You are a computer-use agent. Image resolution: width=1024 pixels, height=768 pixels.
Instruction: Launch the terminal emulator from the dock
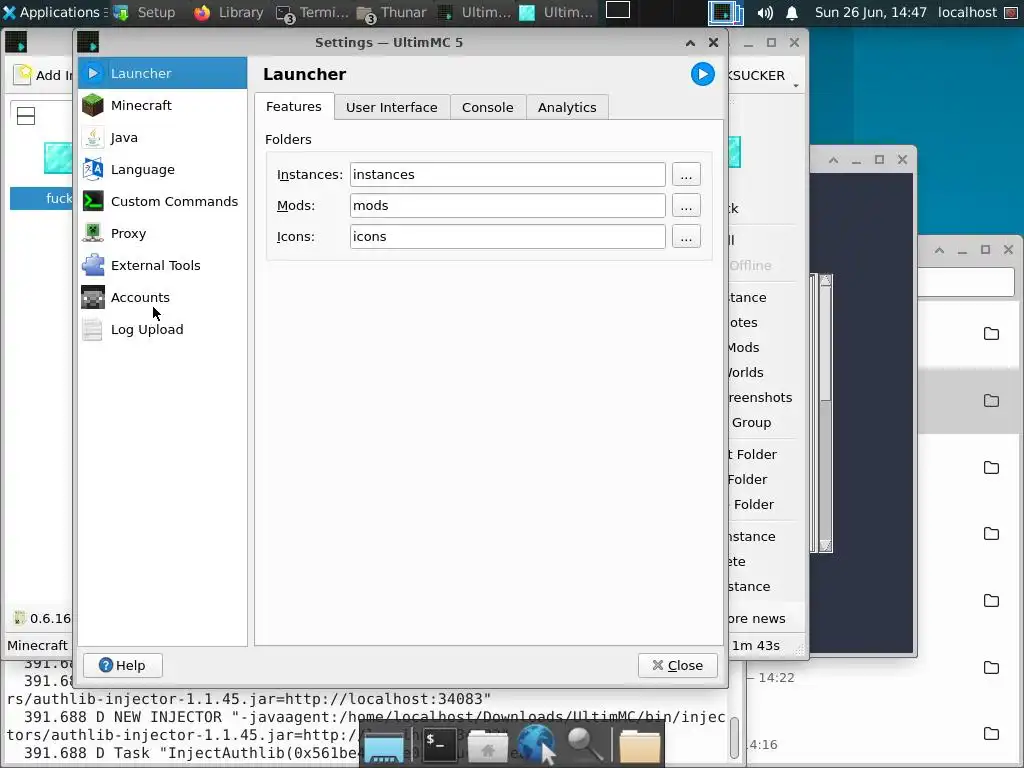(439, 744)
